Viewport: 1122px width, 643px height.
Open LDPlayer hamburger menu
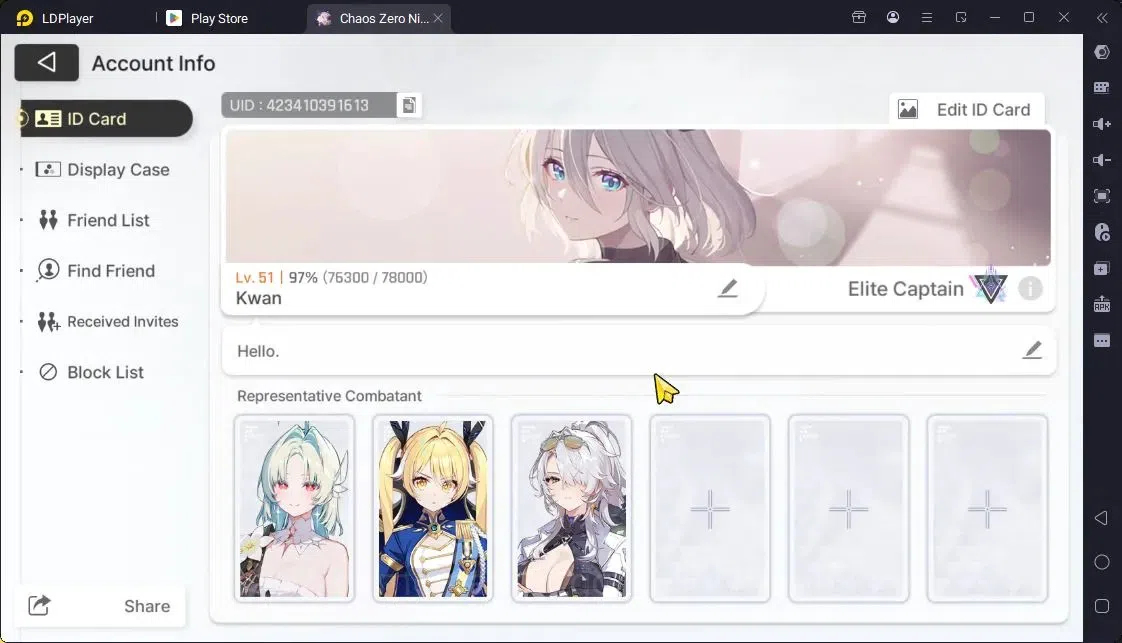[x=927, y=17]
